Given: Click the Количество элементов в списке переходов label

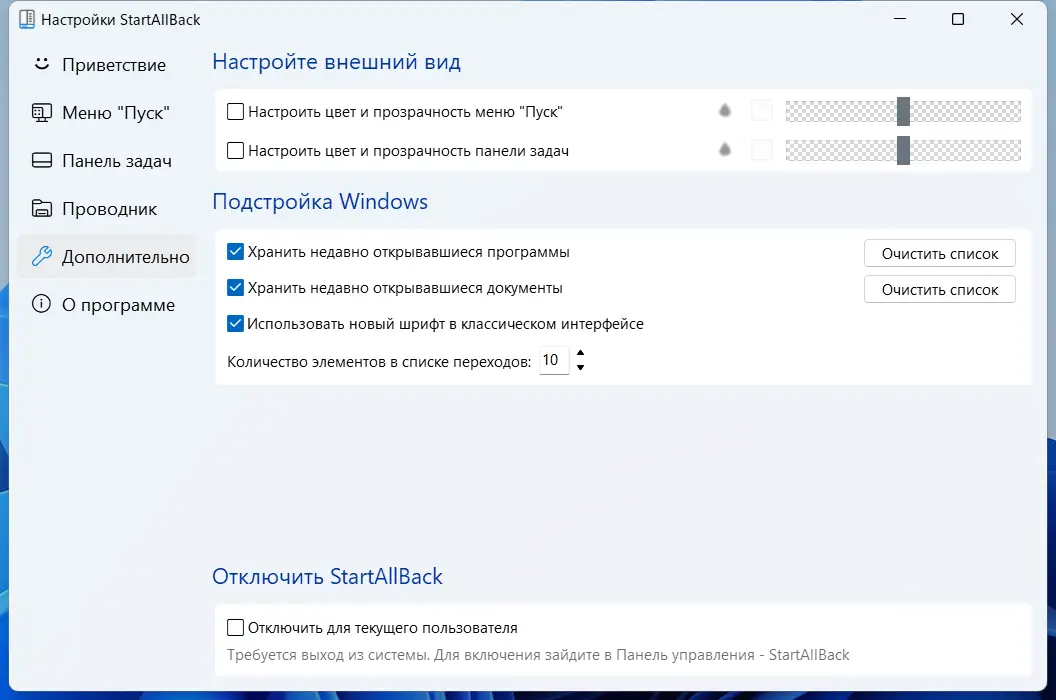Looking at the screenshot, I should tap(379, 362).
